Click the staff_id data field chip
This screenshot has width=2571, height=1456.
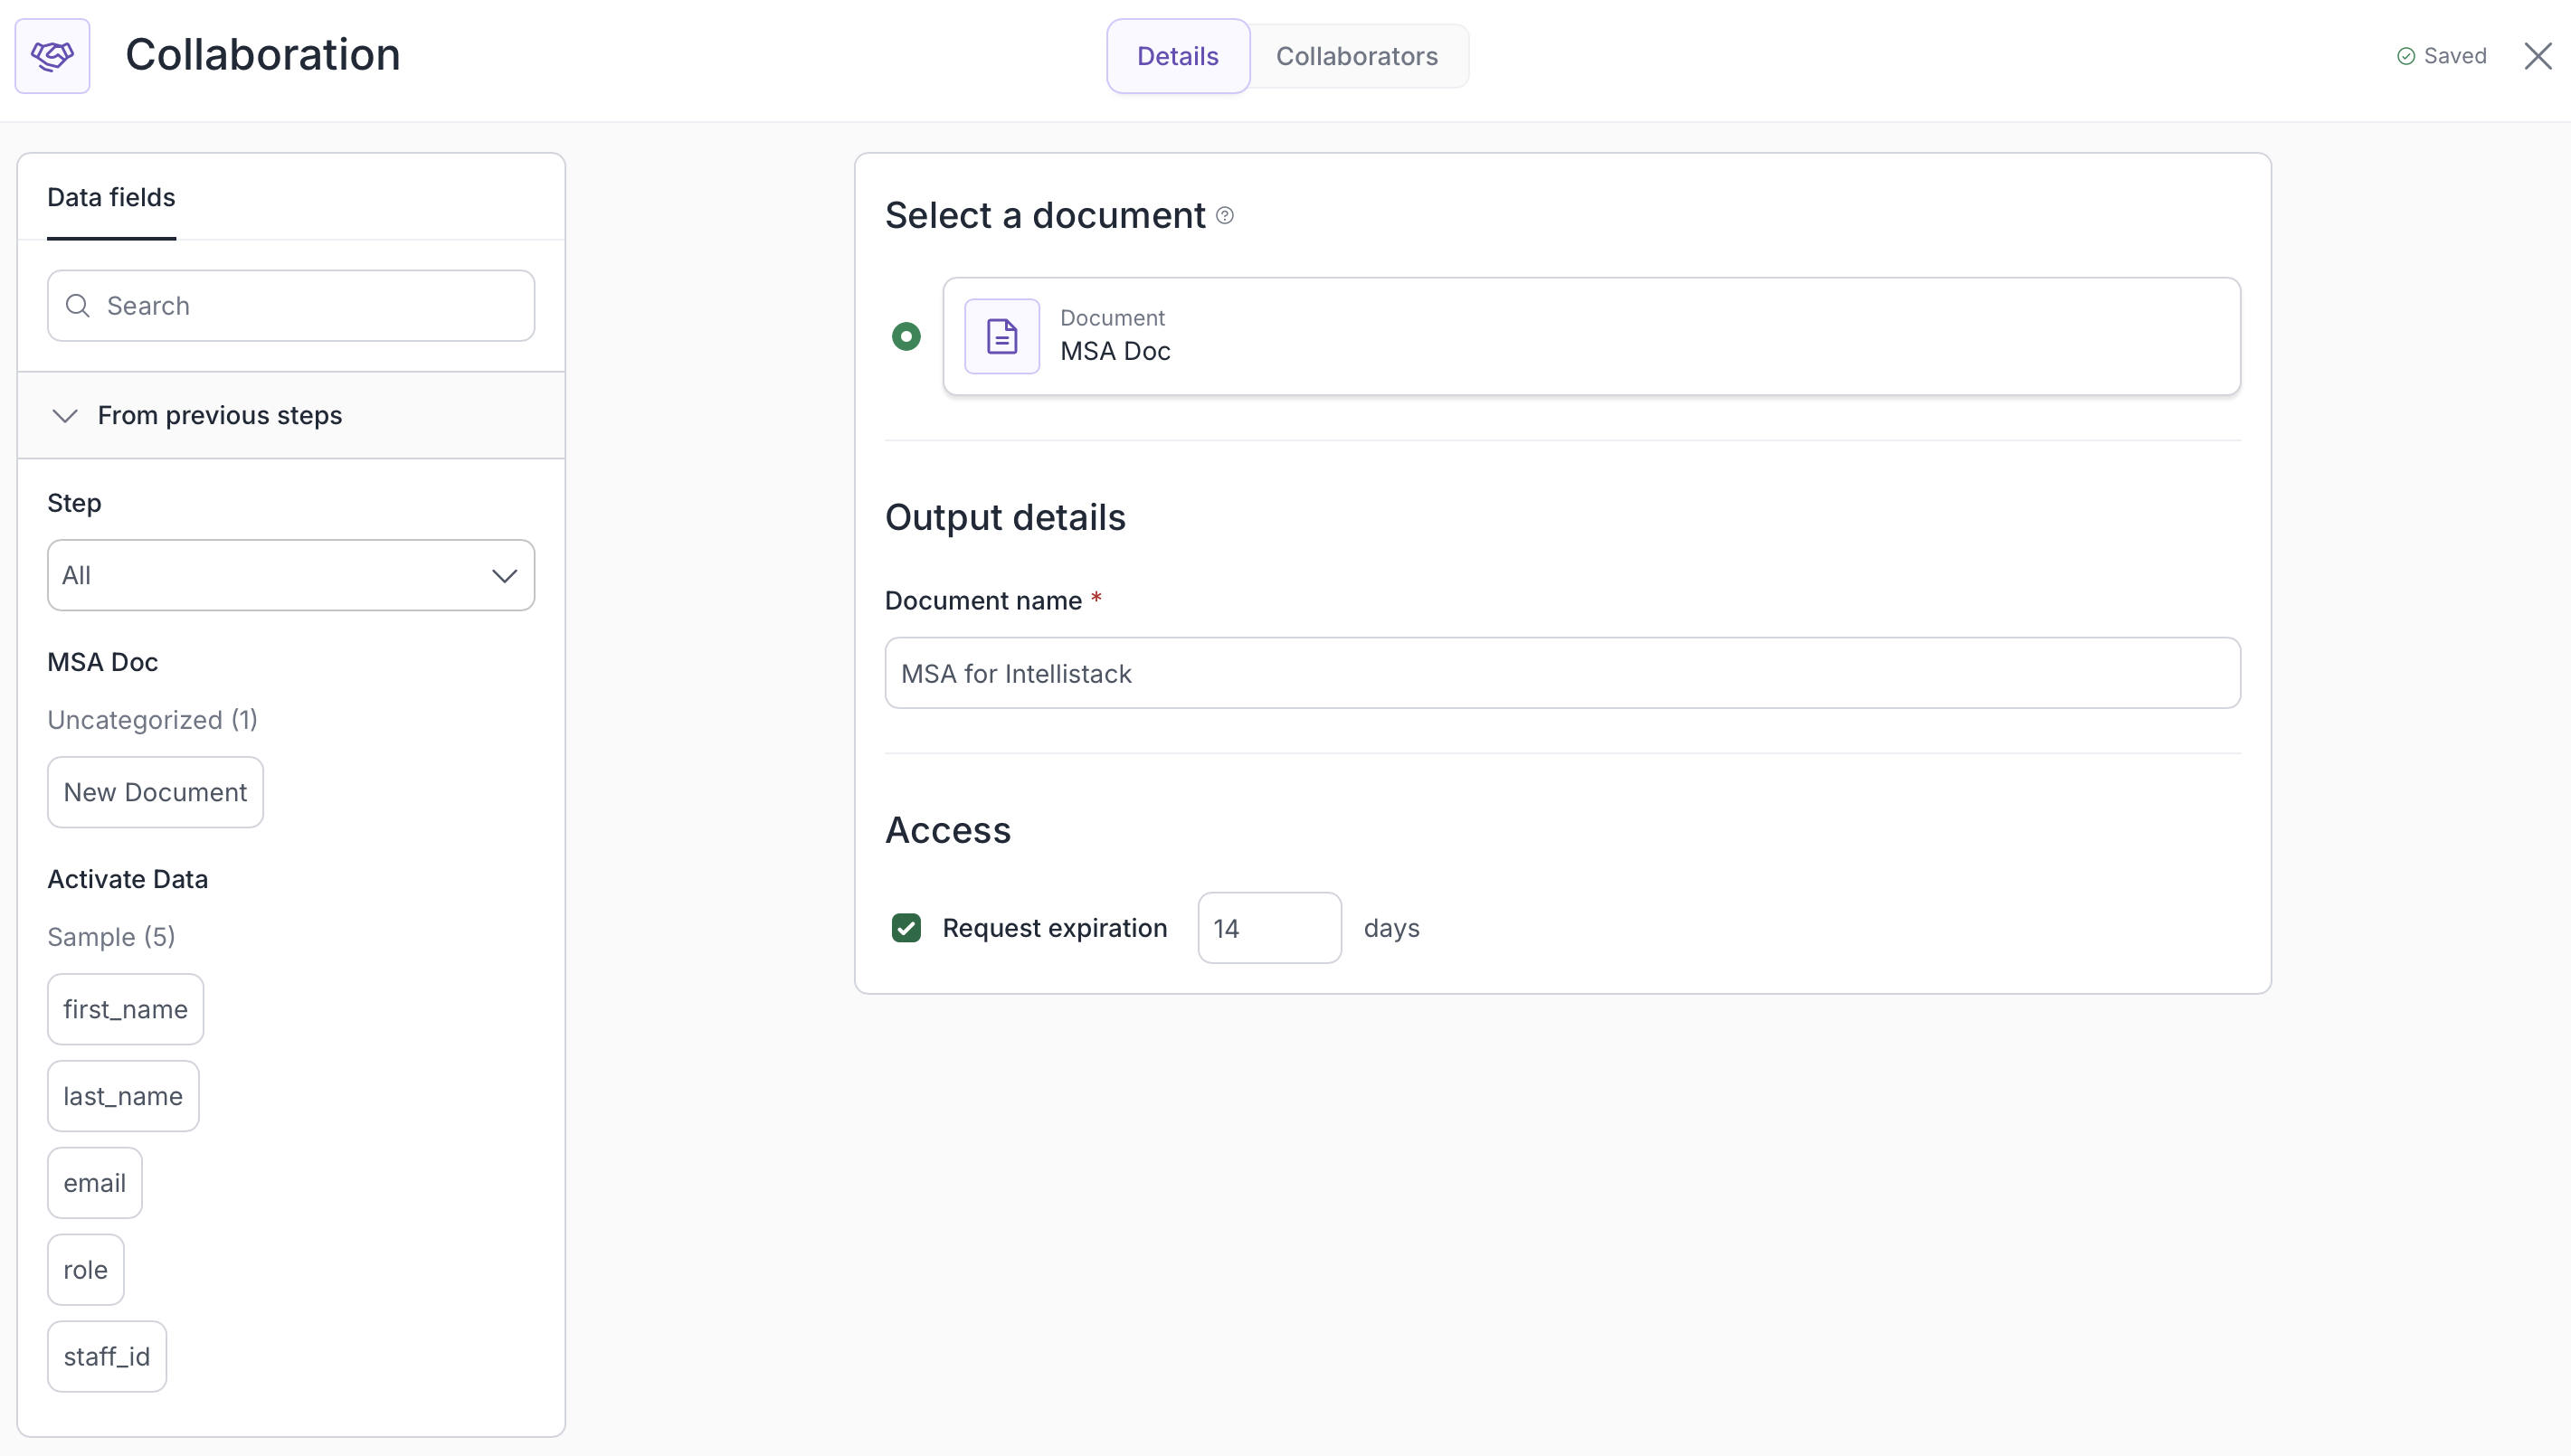coord(107,1356)
